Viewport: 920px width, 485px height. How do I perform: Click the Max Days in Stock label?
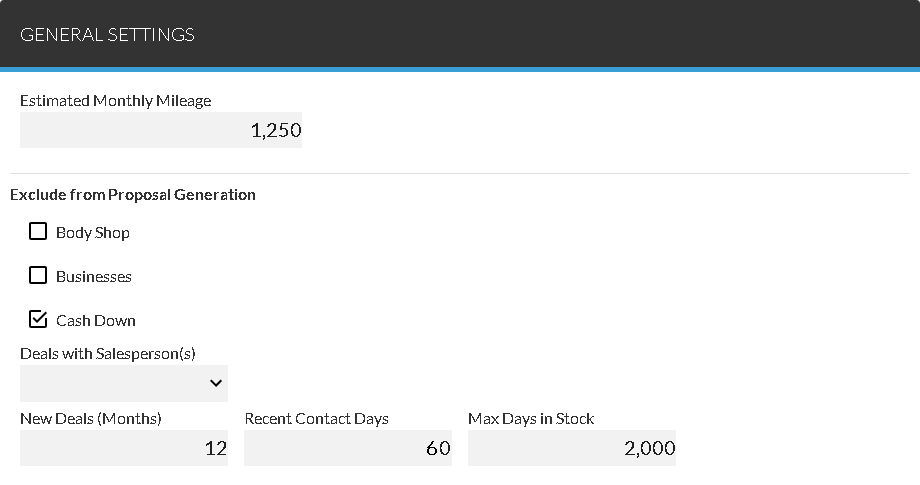[531, 419]
